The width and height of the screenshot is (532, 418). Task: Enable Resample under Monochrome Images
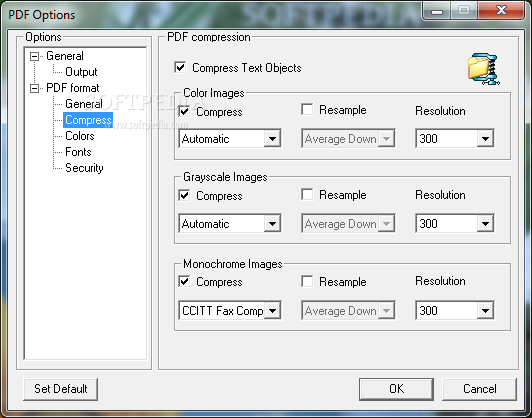click(x=307, y=281)
